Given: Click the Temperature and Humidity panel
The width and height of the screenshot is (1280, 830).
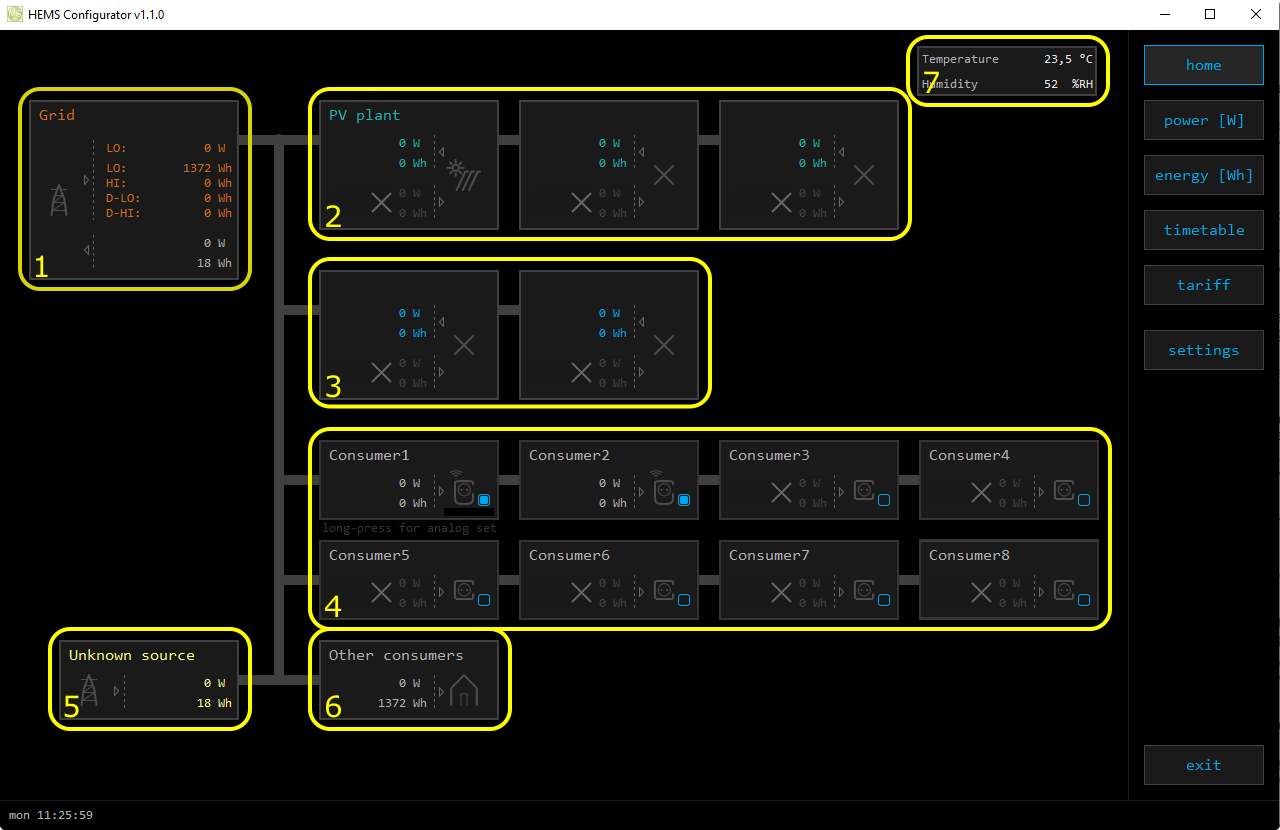Looking at the screenshot, I should 1007,71.
